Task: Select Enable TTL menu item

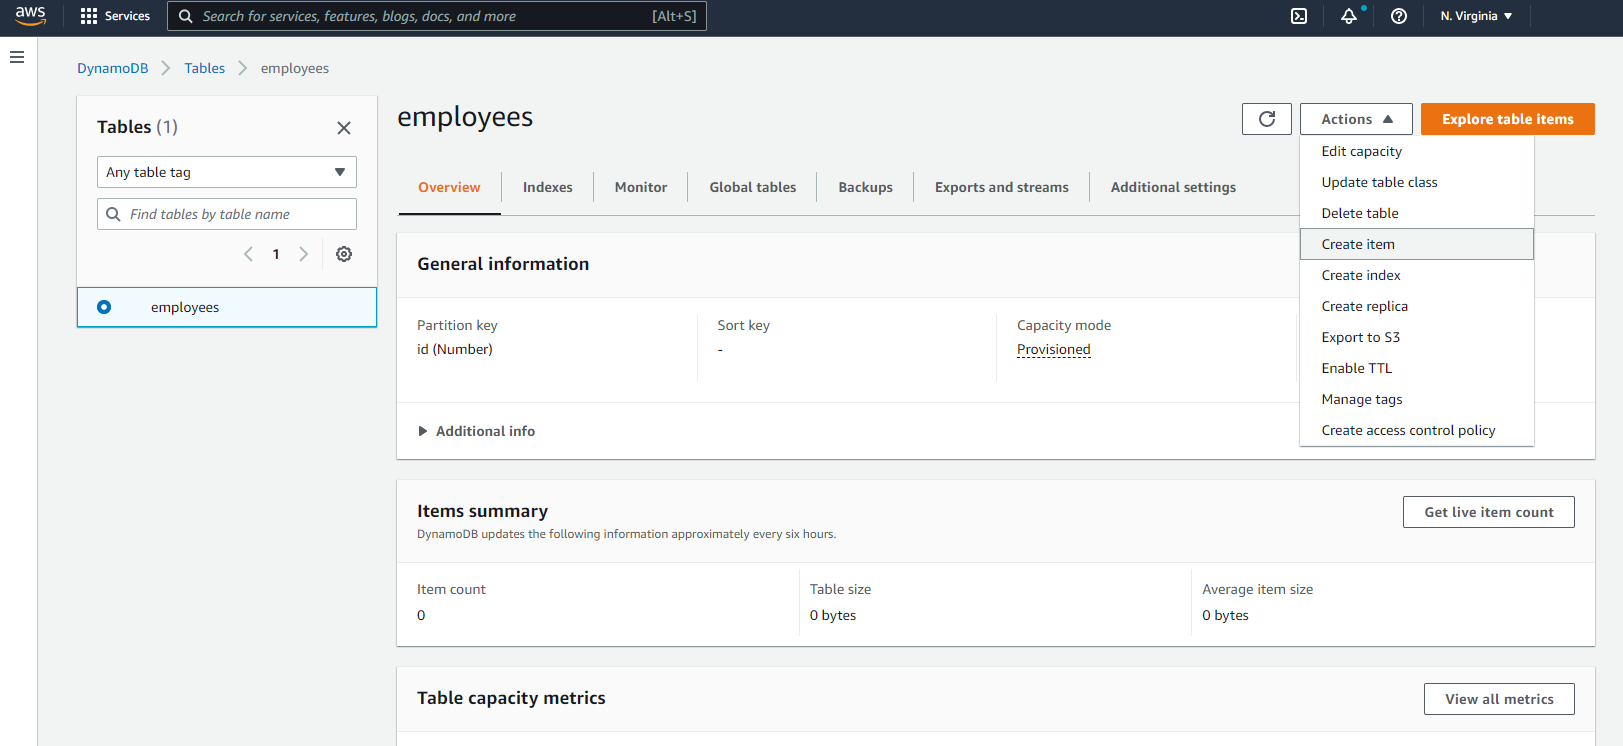Action: [1417, 368]
